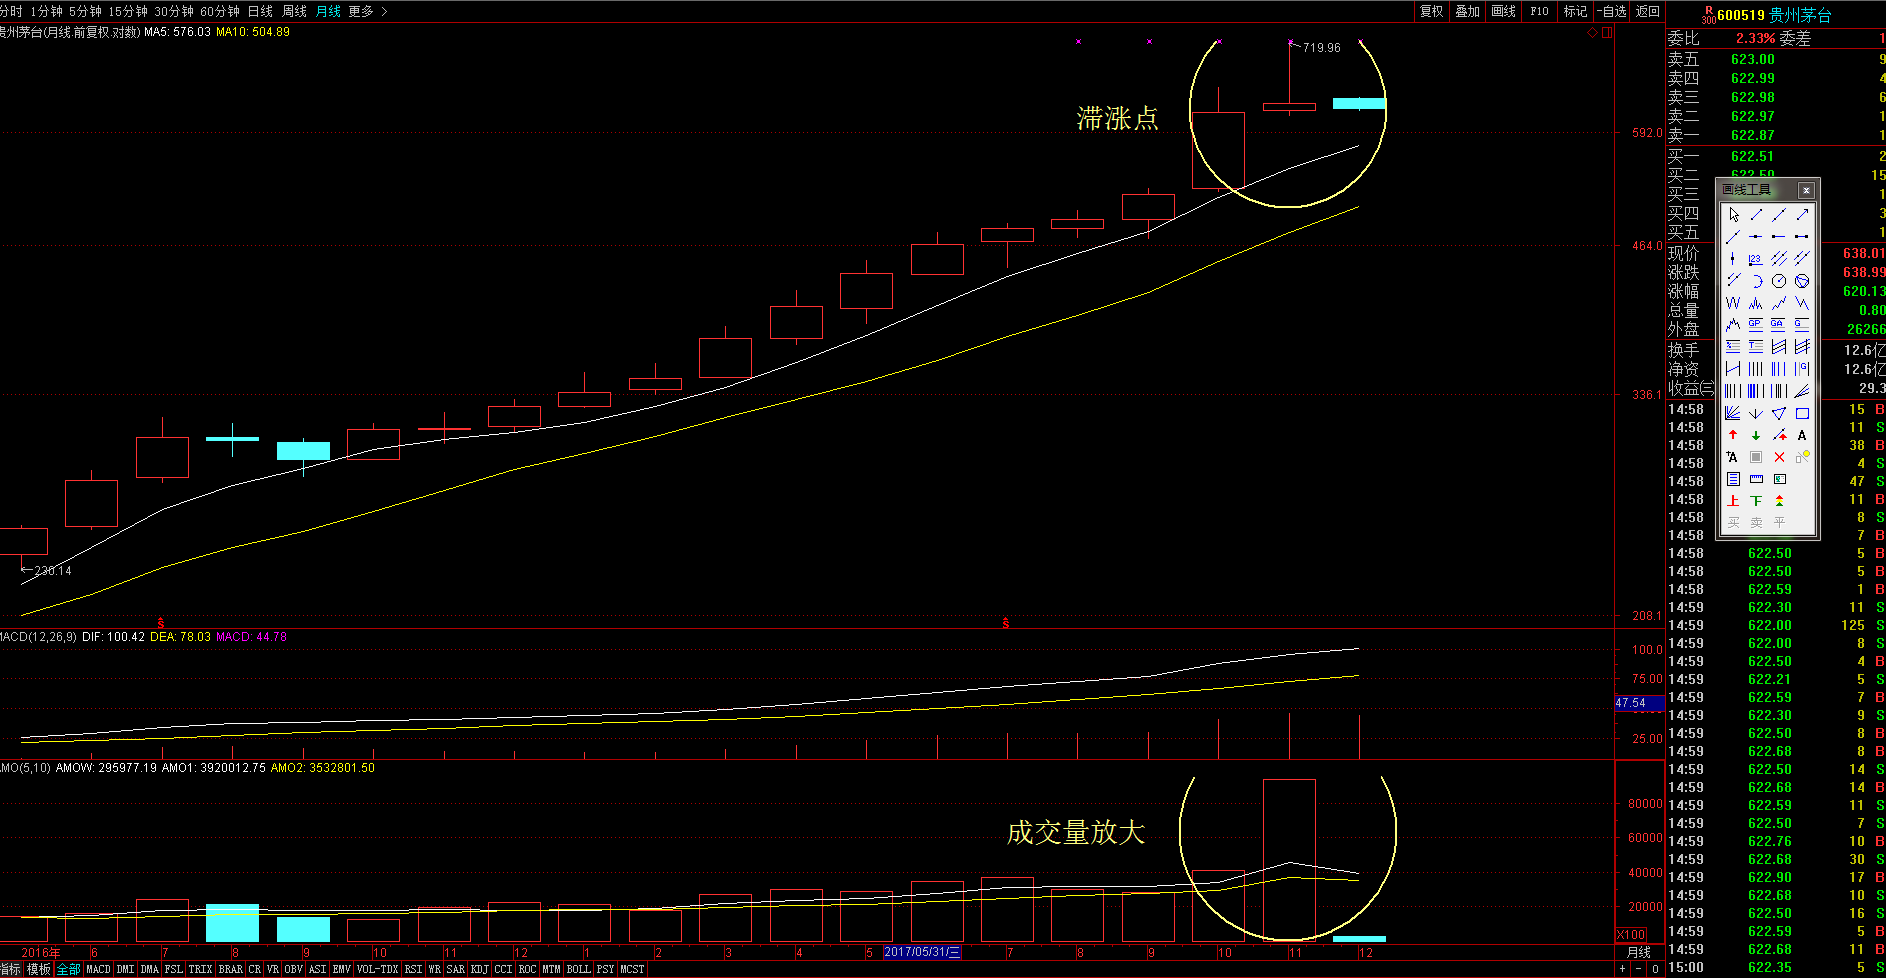Select the arc drawing tool

tap(1756, 280)
